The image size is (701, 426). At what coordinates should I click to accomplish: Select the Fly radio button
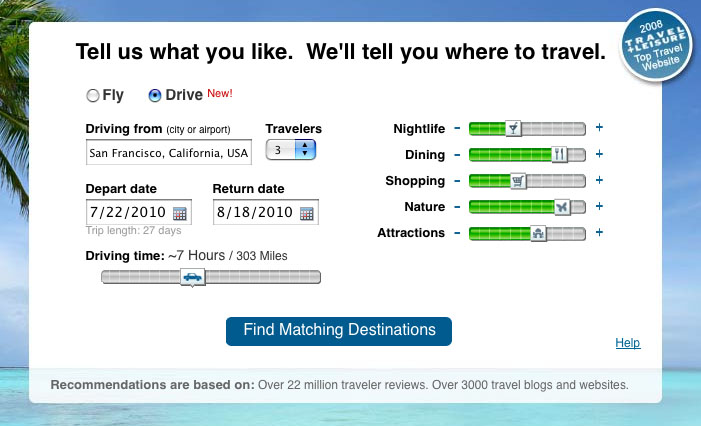[93, 96]
